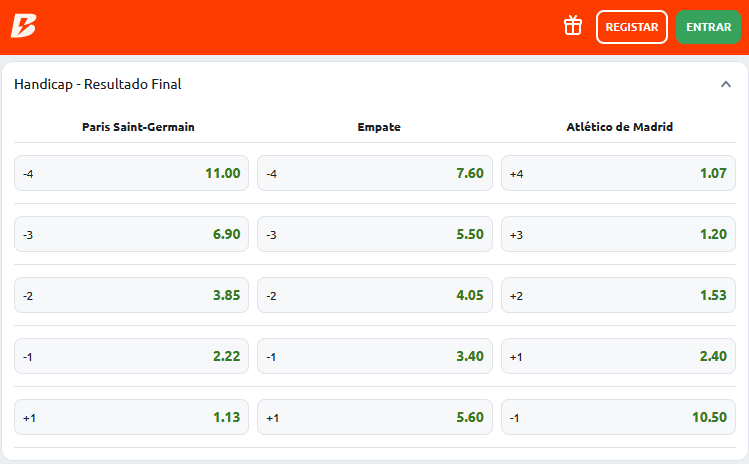The height and width of the screenshot is (464, 749).
Task: Select Empate -2 at 4.05
Action: (374, 295)
